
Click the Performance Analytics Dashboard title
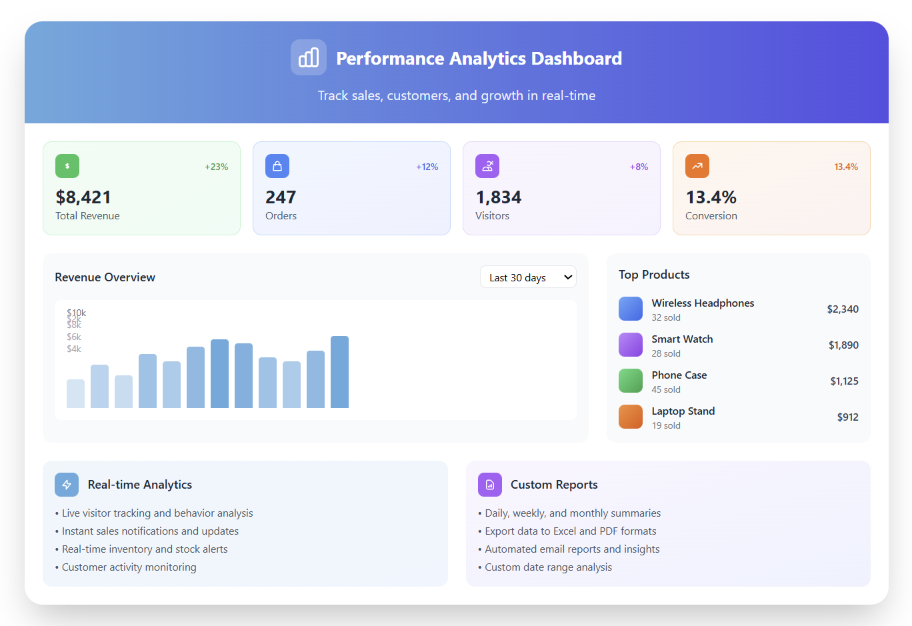pos(479,58)
